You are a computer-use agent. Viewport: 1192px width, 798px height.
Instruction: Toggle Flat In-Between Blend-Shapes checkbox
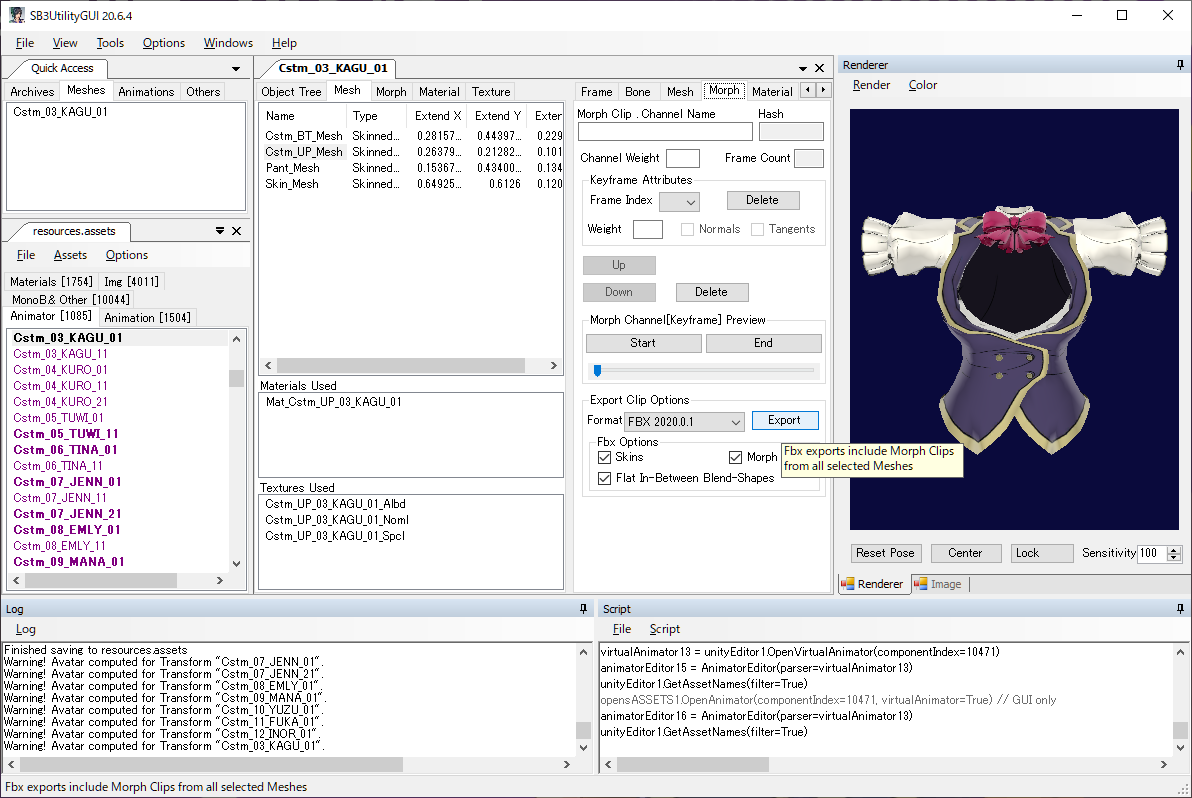[604, 478]
